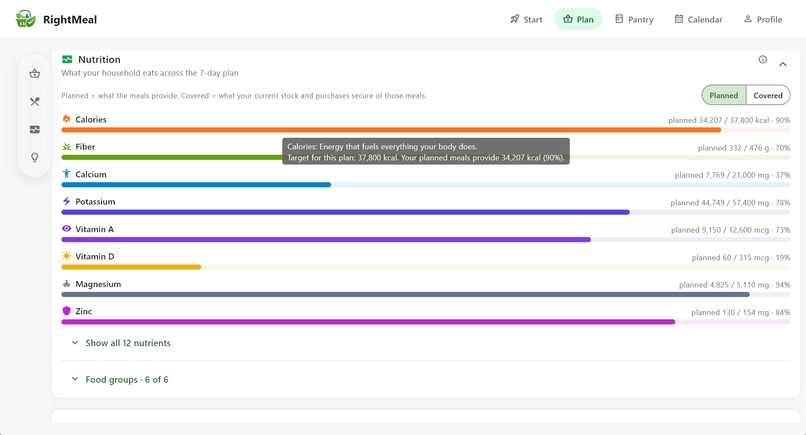
Task: Click the Calories flame icon
Action: [x=66, y=119]
